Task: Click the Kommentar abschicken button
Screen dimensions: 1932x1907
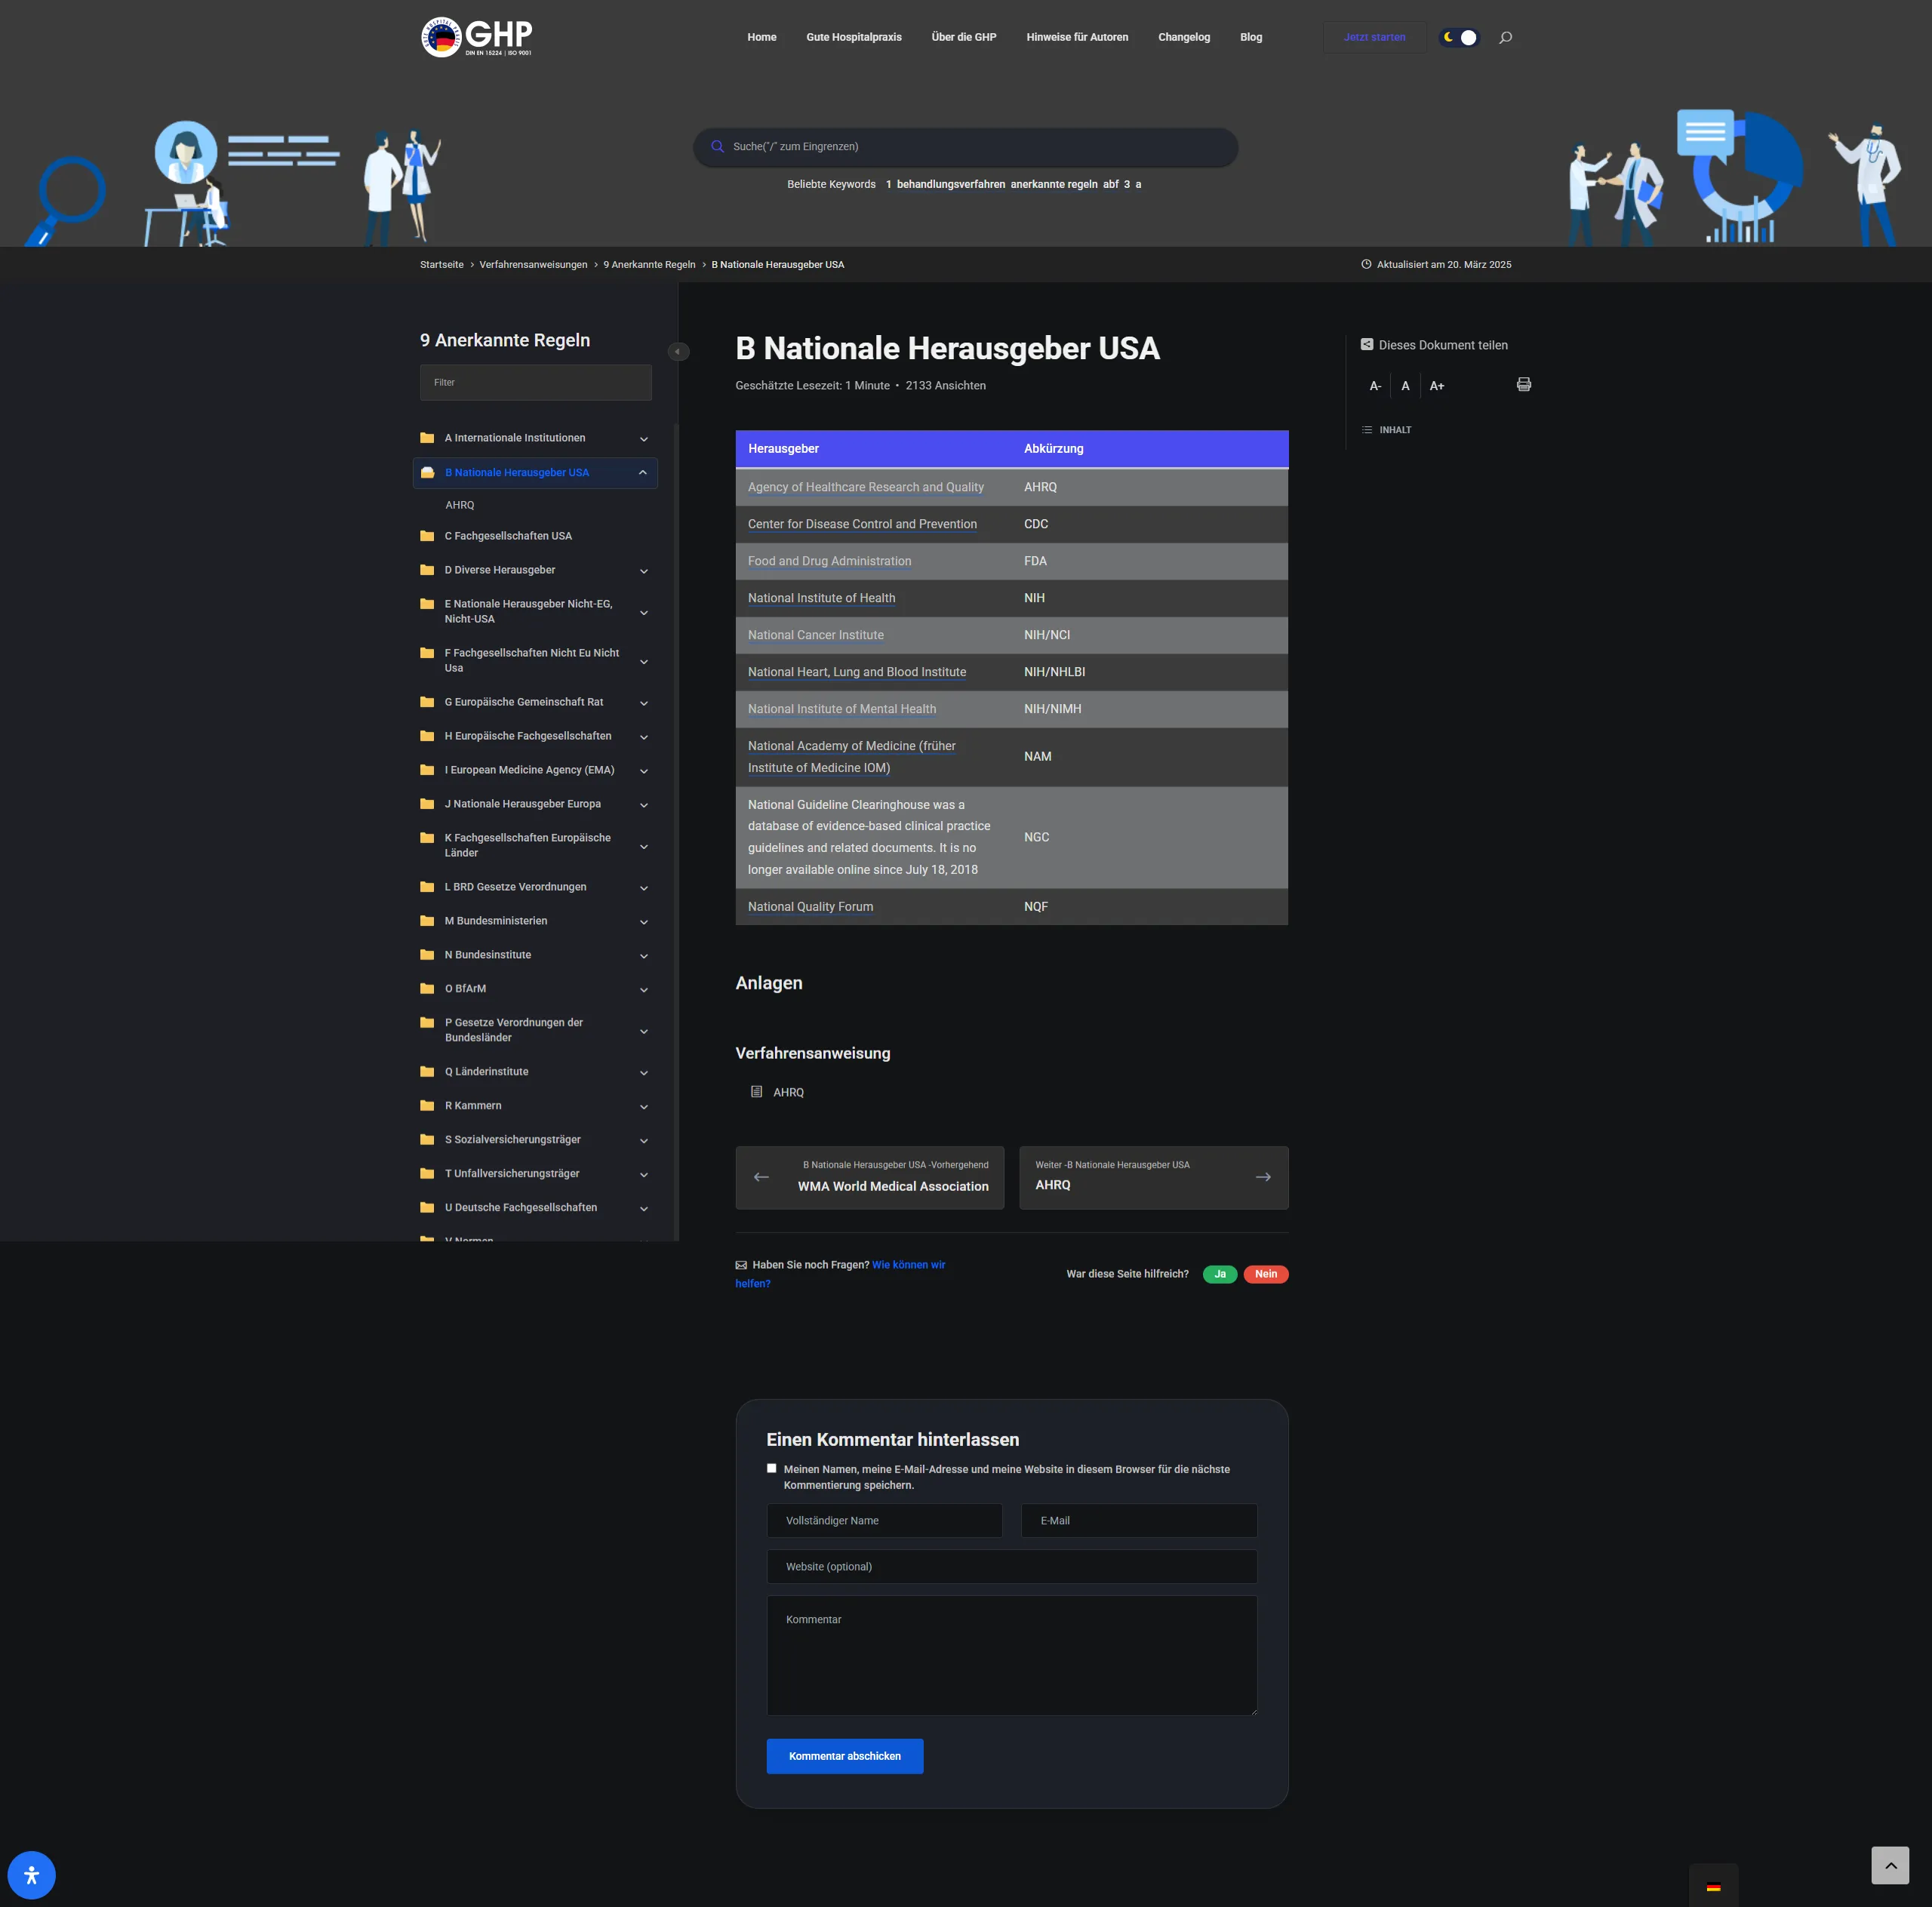Action: (x=844, y=1756)
